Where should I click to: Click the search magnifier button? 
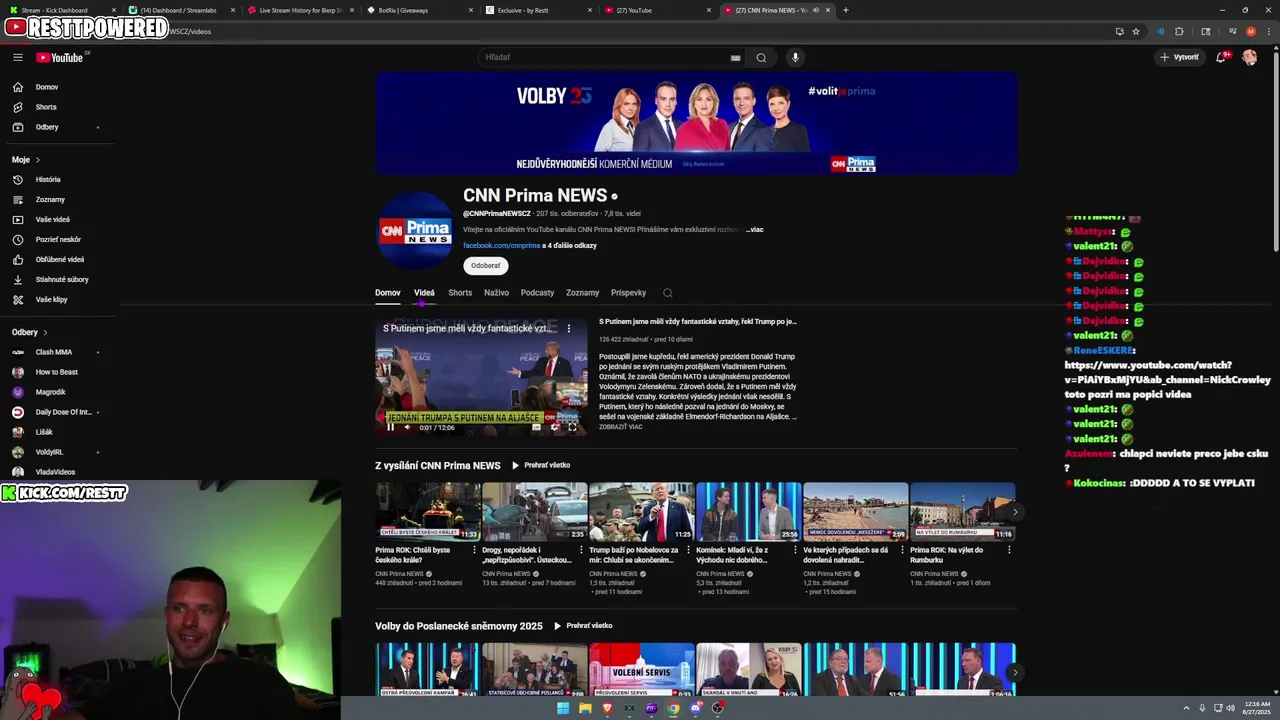[x=761, y=58]
